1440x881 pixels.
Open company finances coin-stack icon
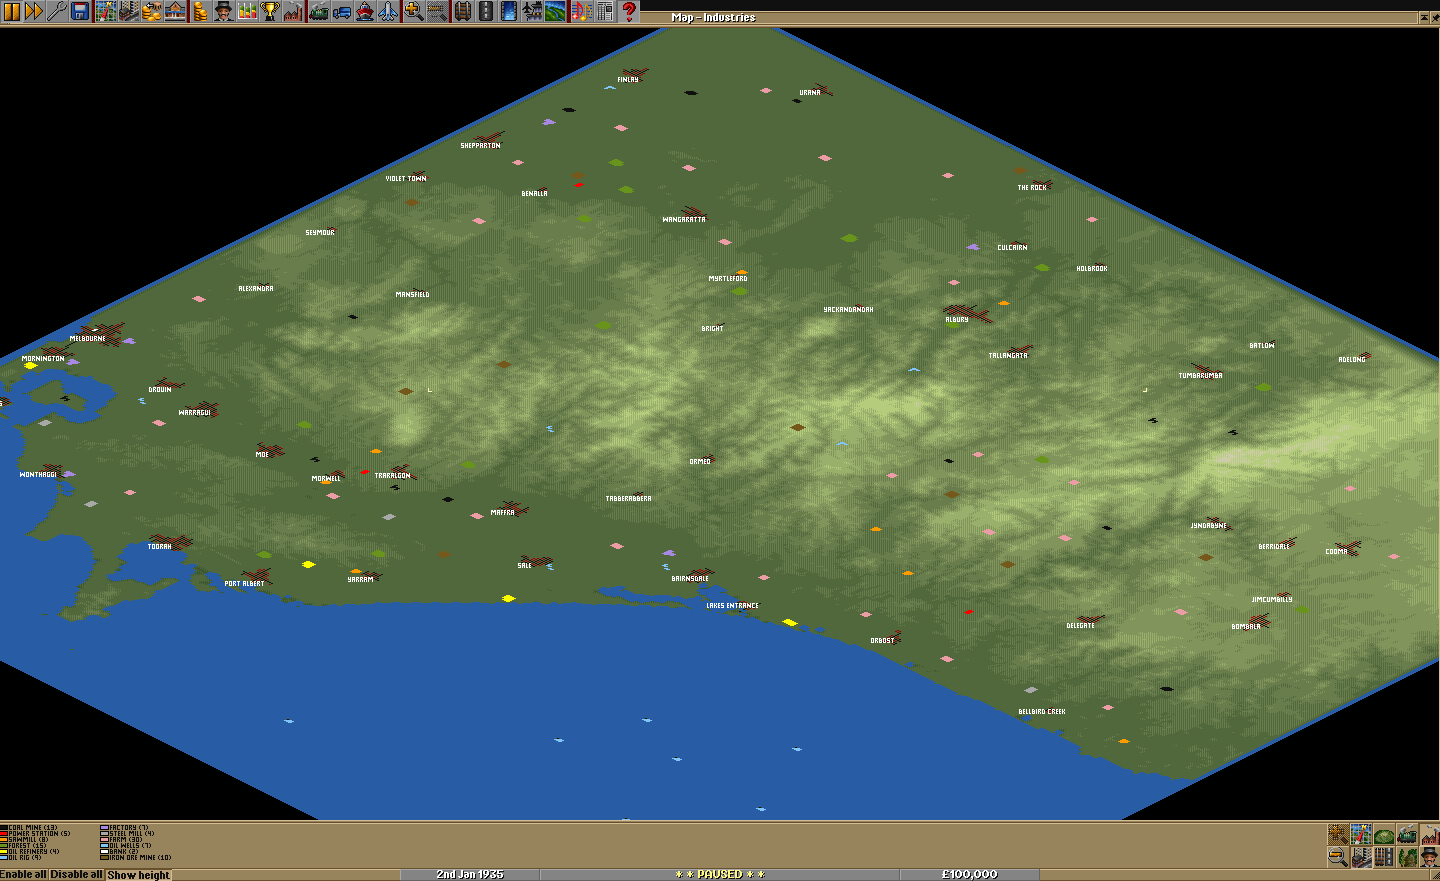click(x=200, y=11)
